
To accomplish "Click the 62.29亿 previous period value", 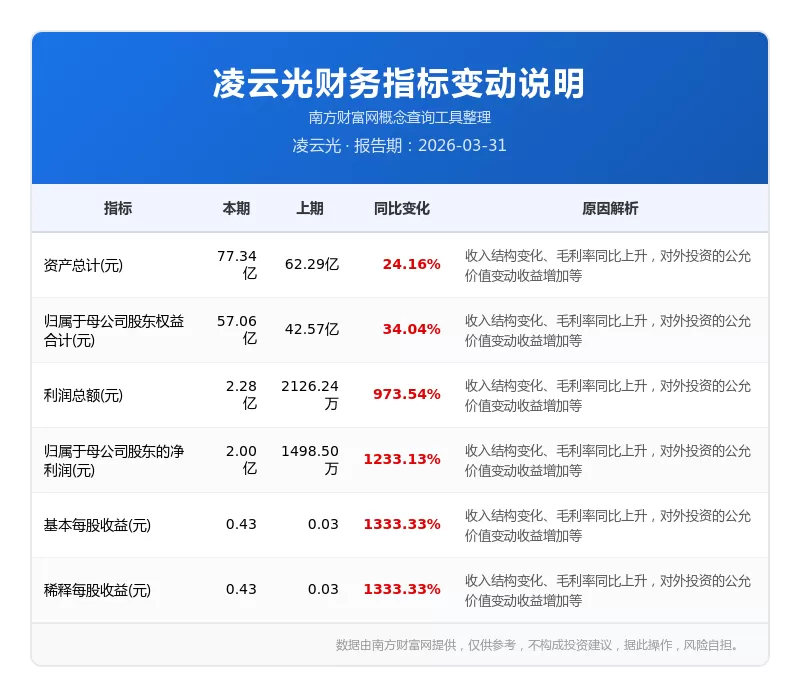I will (x=312, y=264).
